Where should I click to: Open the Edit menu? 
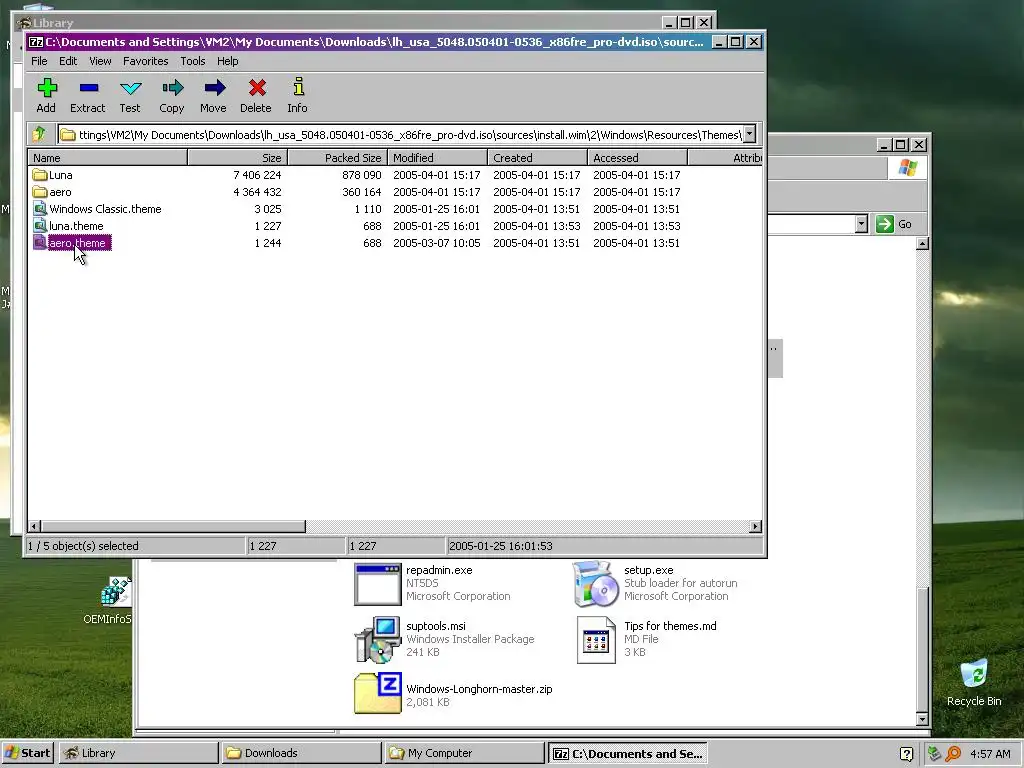pos(68,61)
